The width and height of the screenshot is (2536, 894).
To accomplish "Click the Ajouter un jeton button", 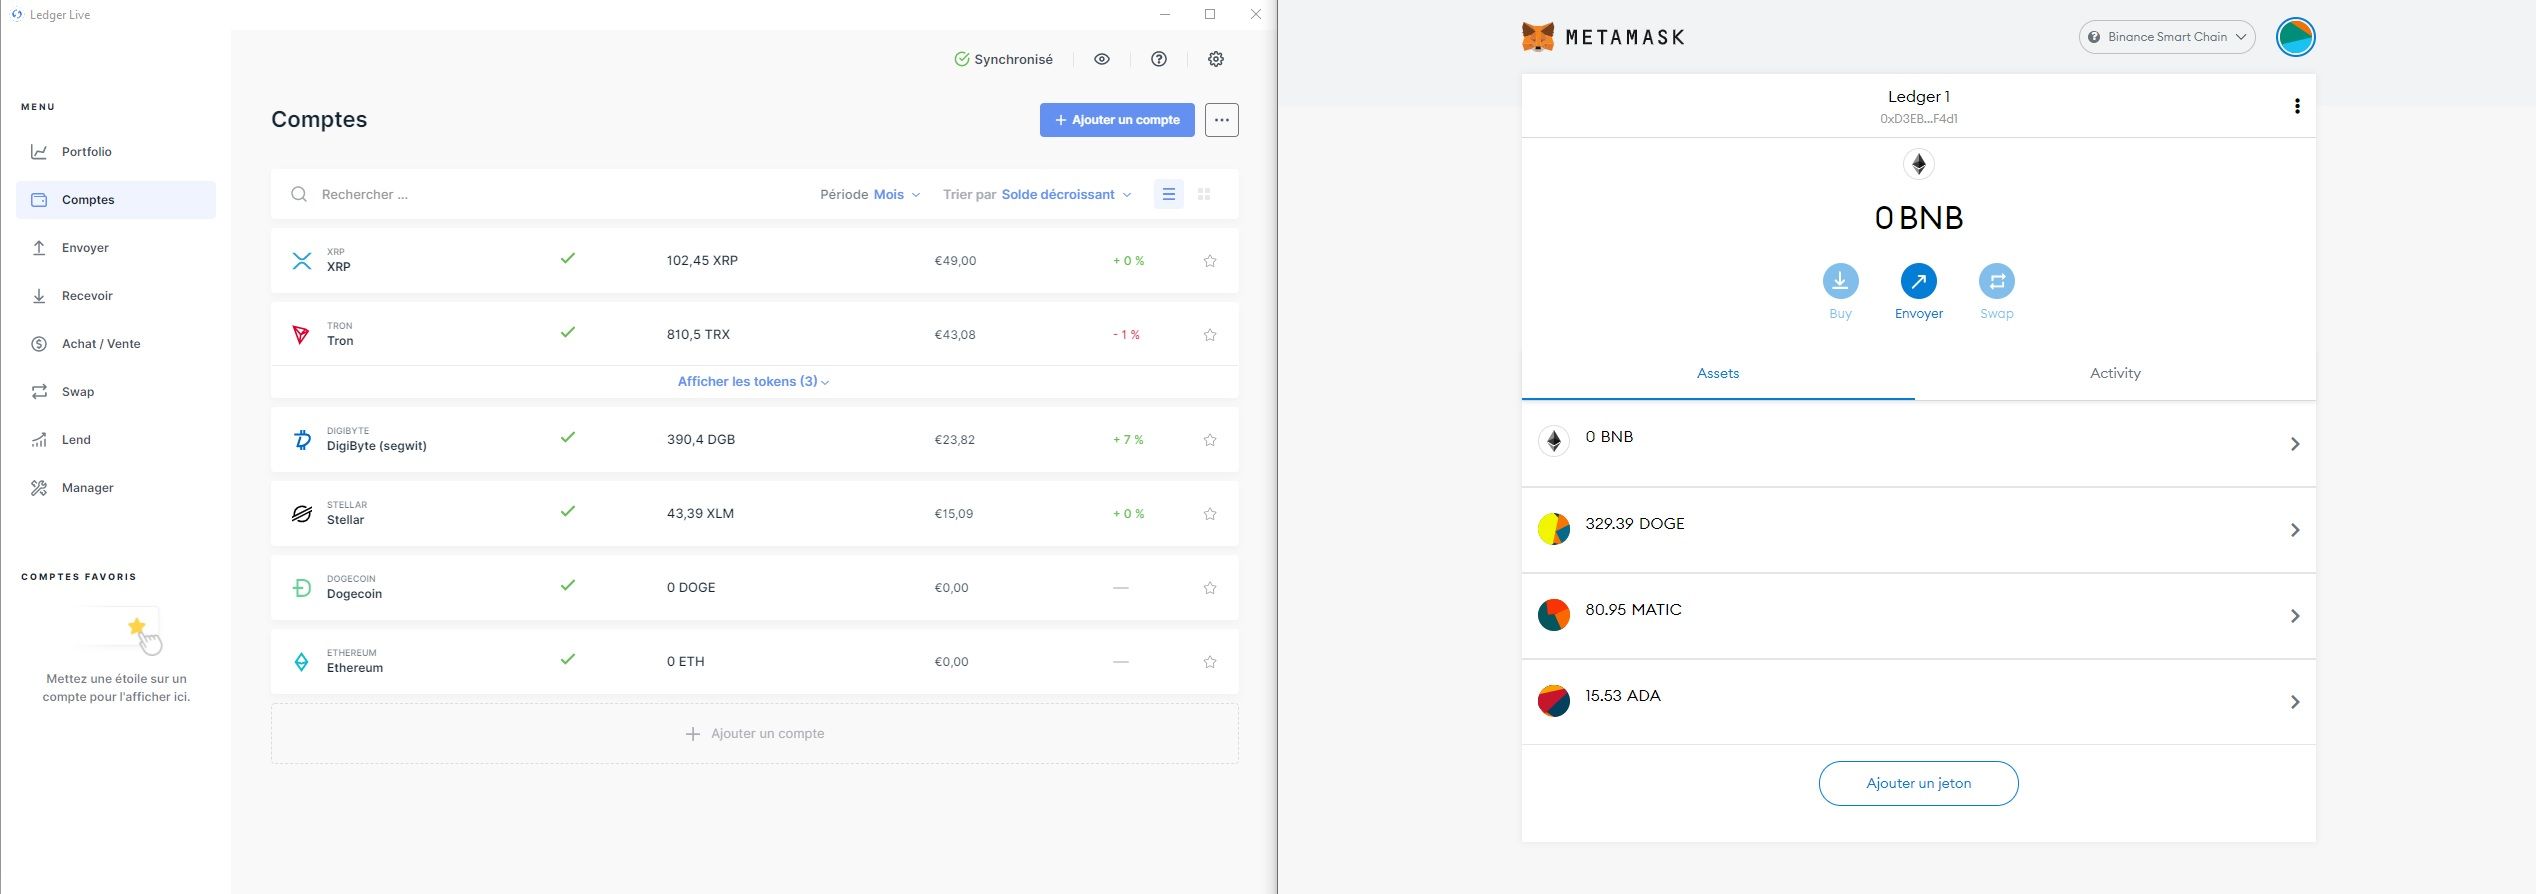I will [1917, 783].
